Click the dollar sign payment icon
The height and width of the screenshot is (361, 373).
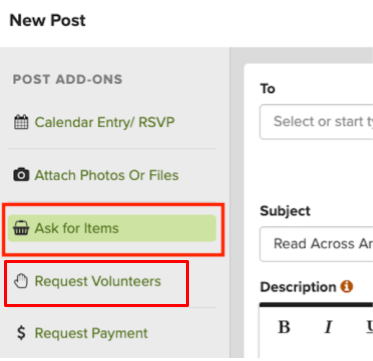point(21,333)
